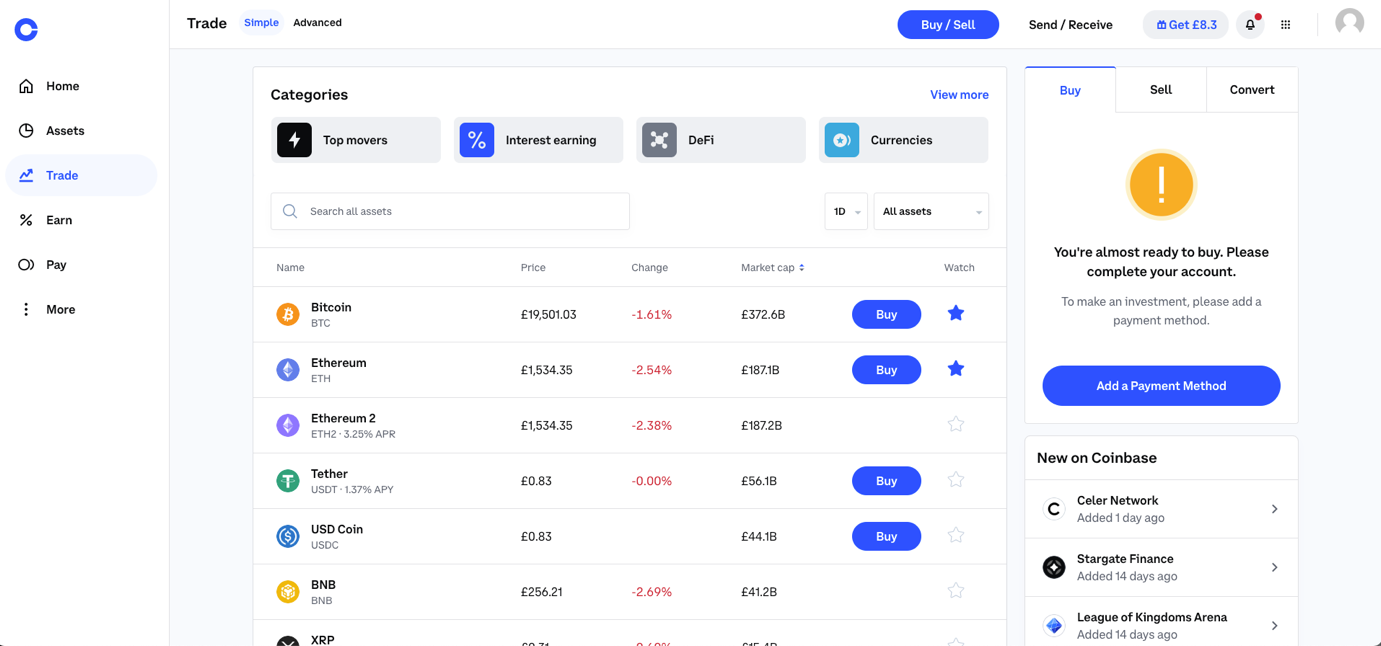Add Tether to watchlist
Viewport: 1381px width, 646px height.
[956, 480]
